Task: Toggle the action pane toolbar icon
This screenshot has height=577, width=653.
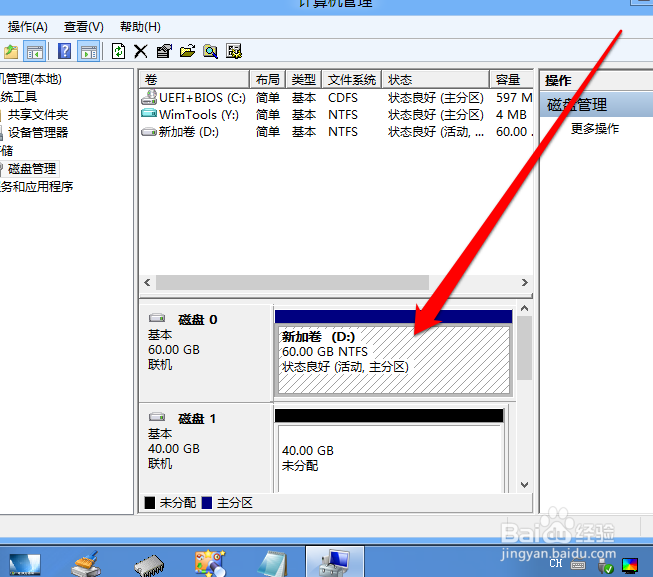Action: tap(88, 52)
